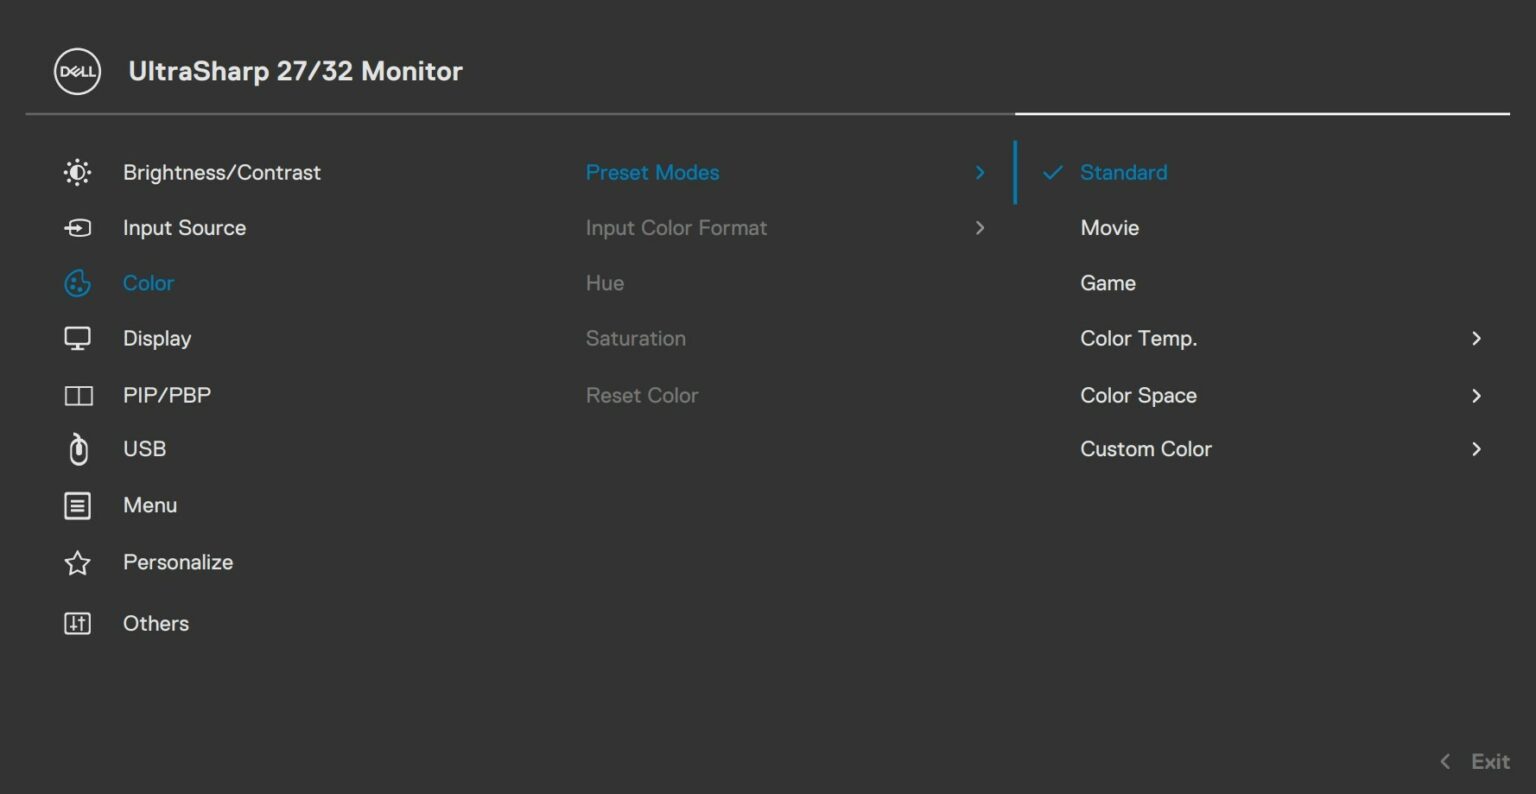Choose Reset Color
This screenshot has width=1536, height=794.
click(642, 395)
